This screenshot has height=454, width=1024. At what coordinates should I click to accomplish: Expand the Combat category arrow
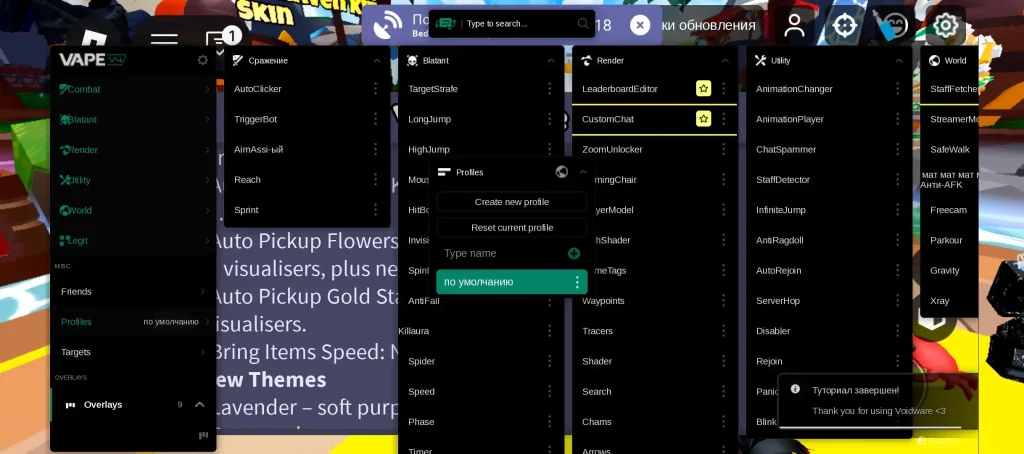(207, 89)
